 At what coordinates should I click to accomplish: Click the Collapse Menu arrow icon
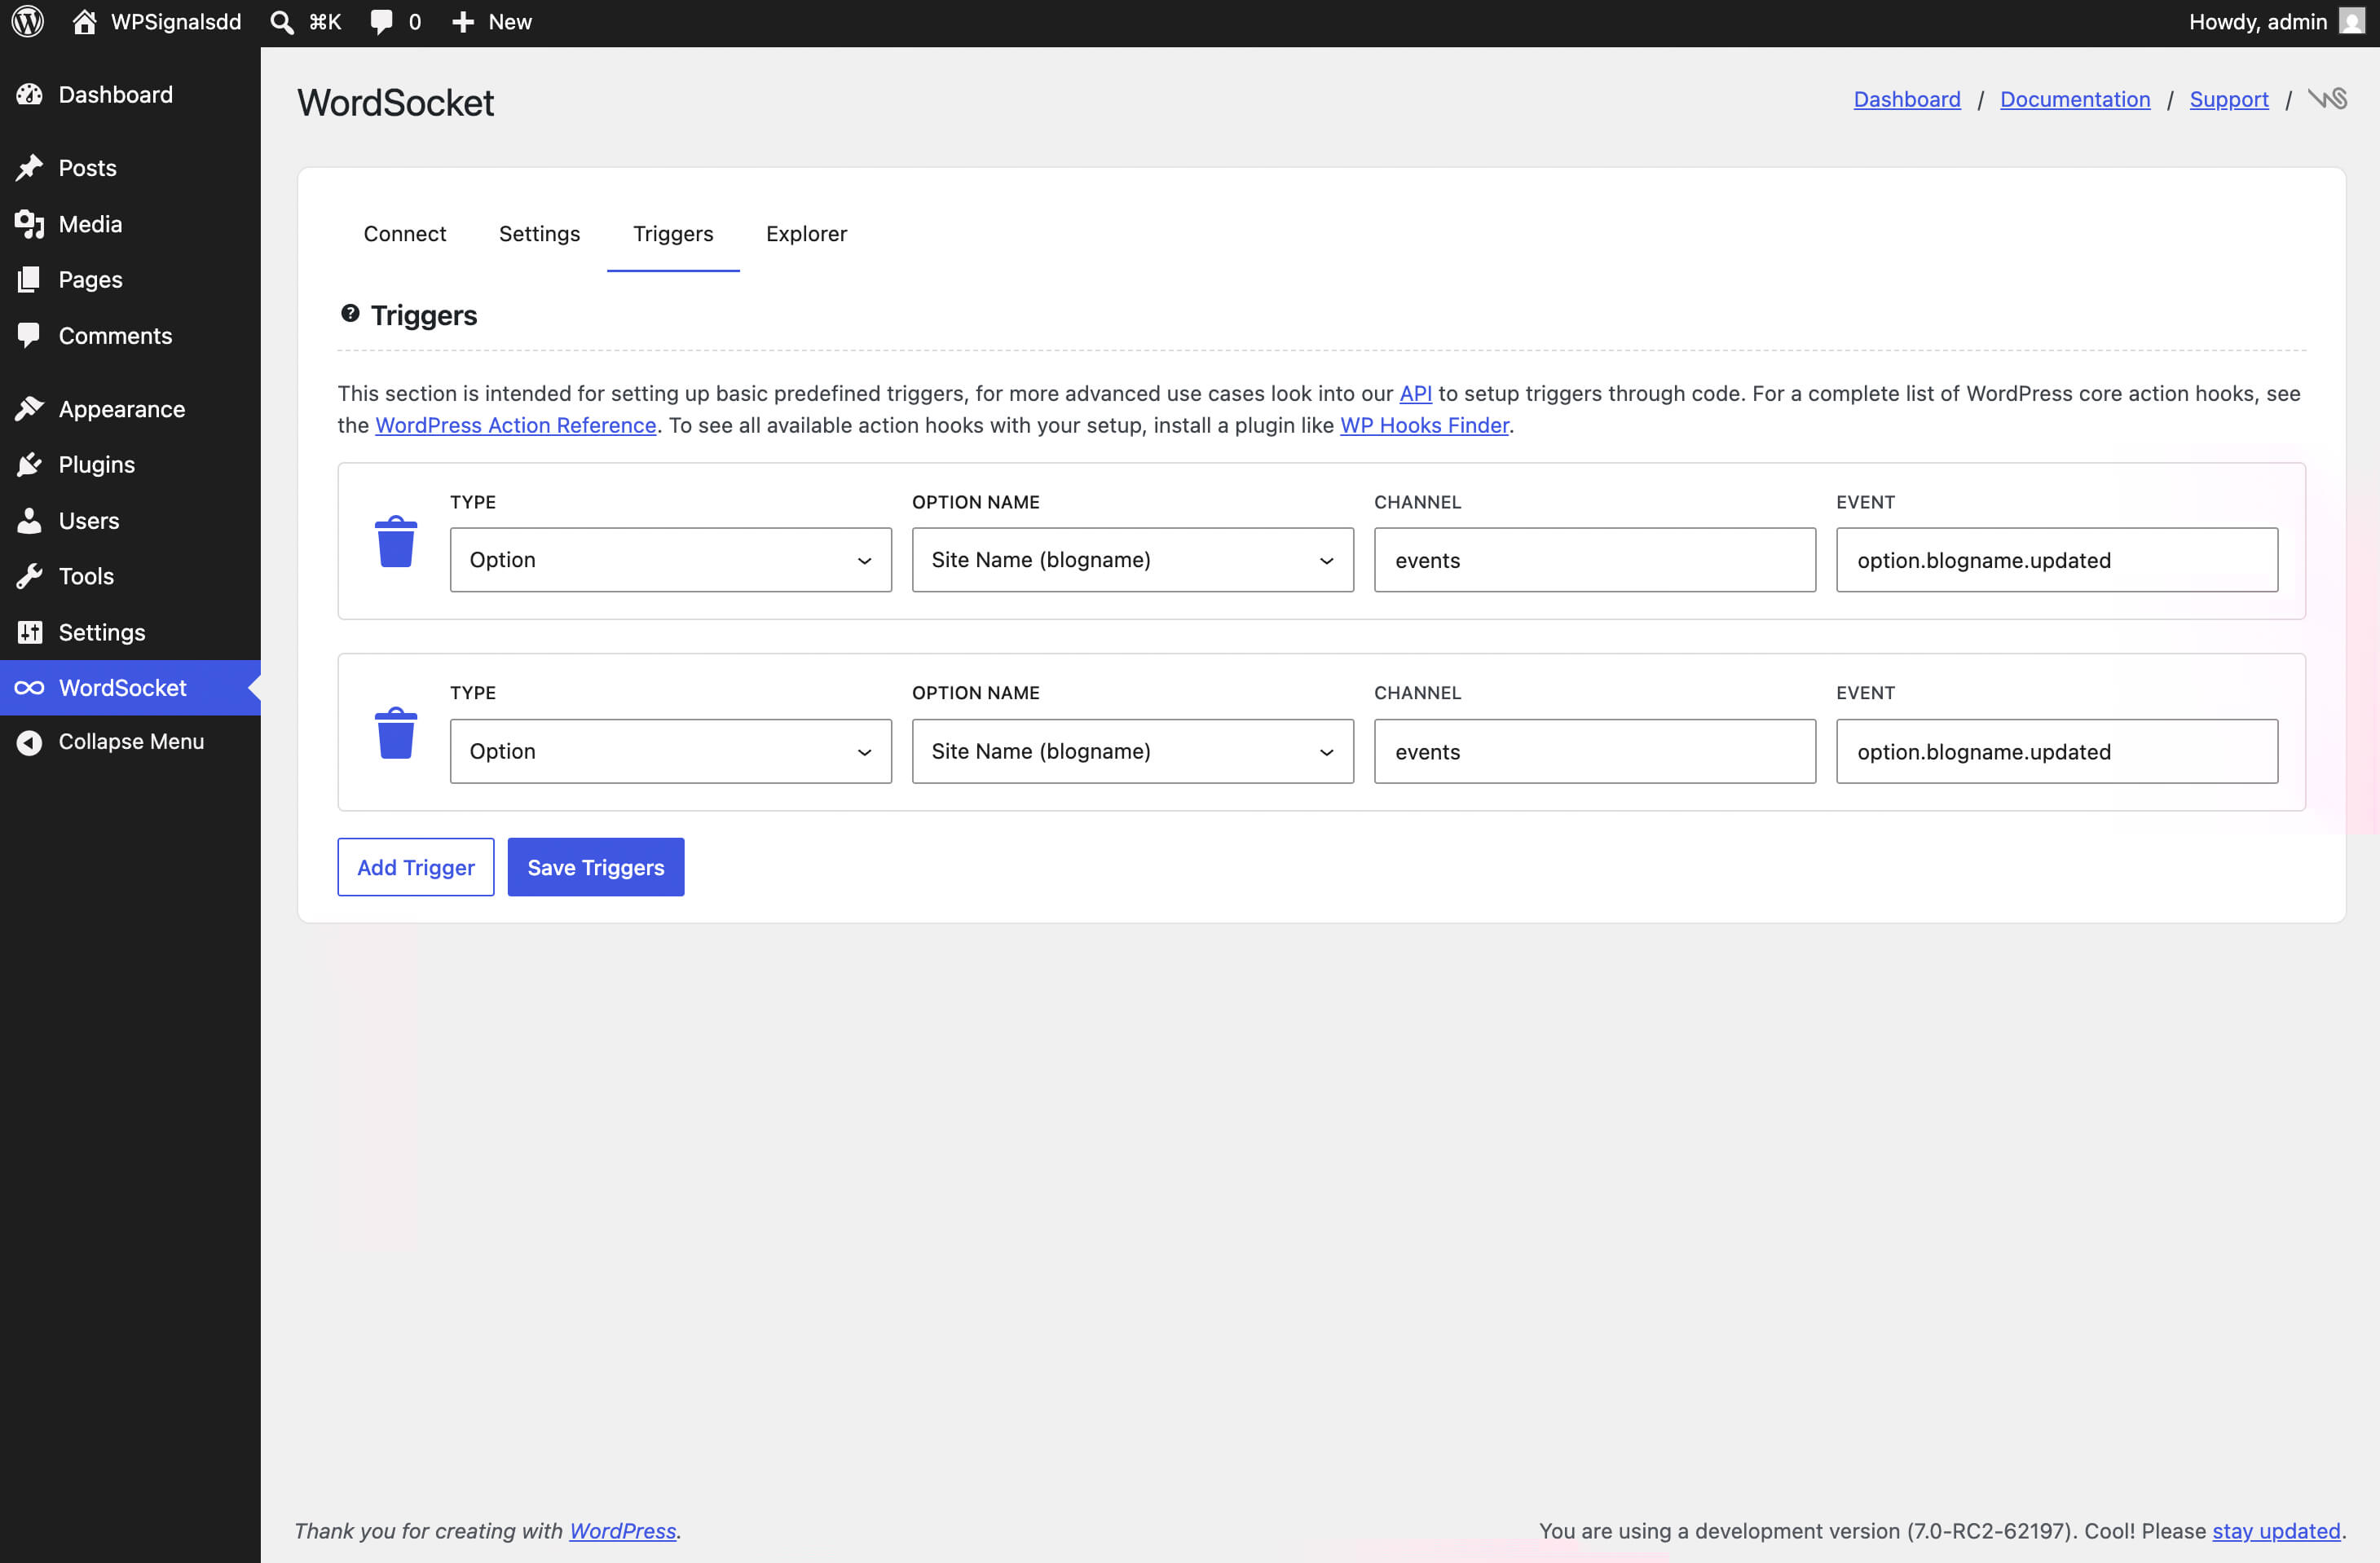point(29,741)
